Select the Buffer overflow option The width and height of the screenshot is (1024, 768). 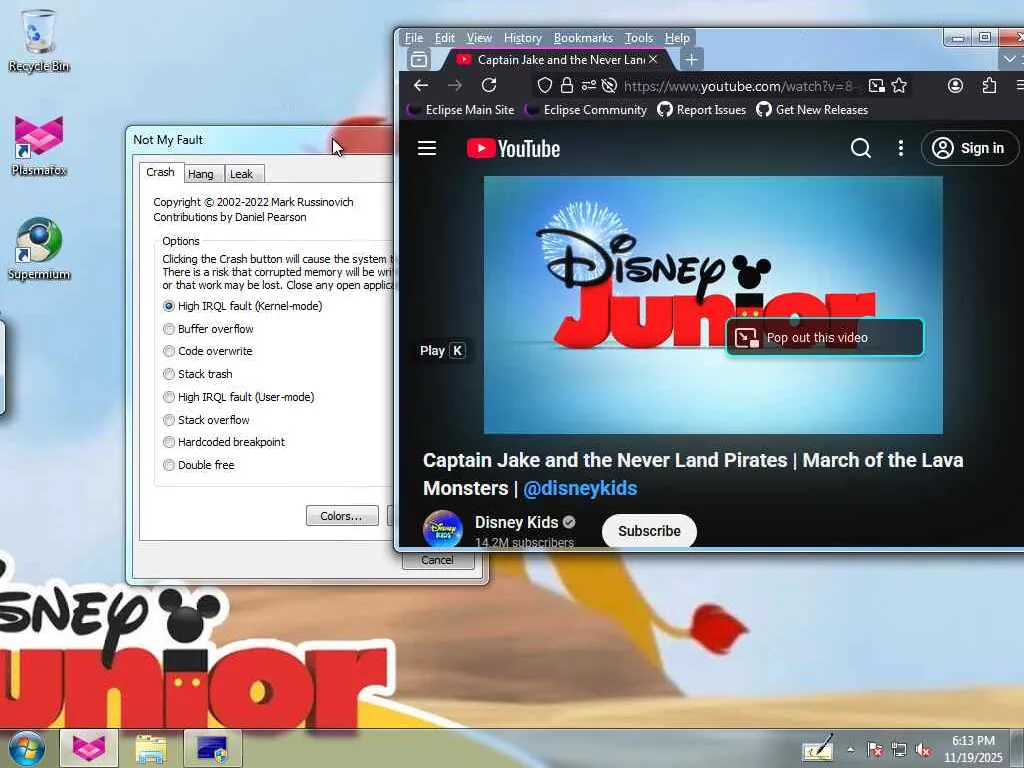[x=208, y=328]
